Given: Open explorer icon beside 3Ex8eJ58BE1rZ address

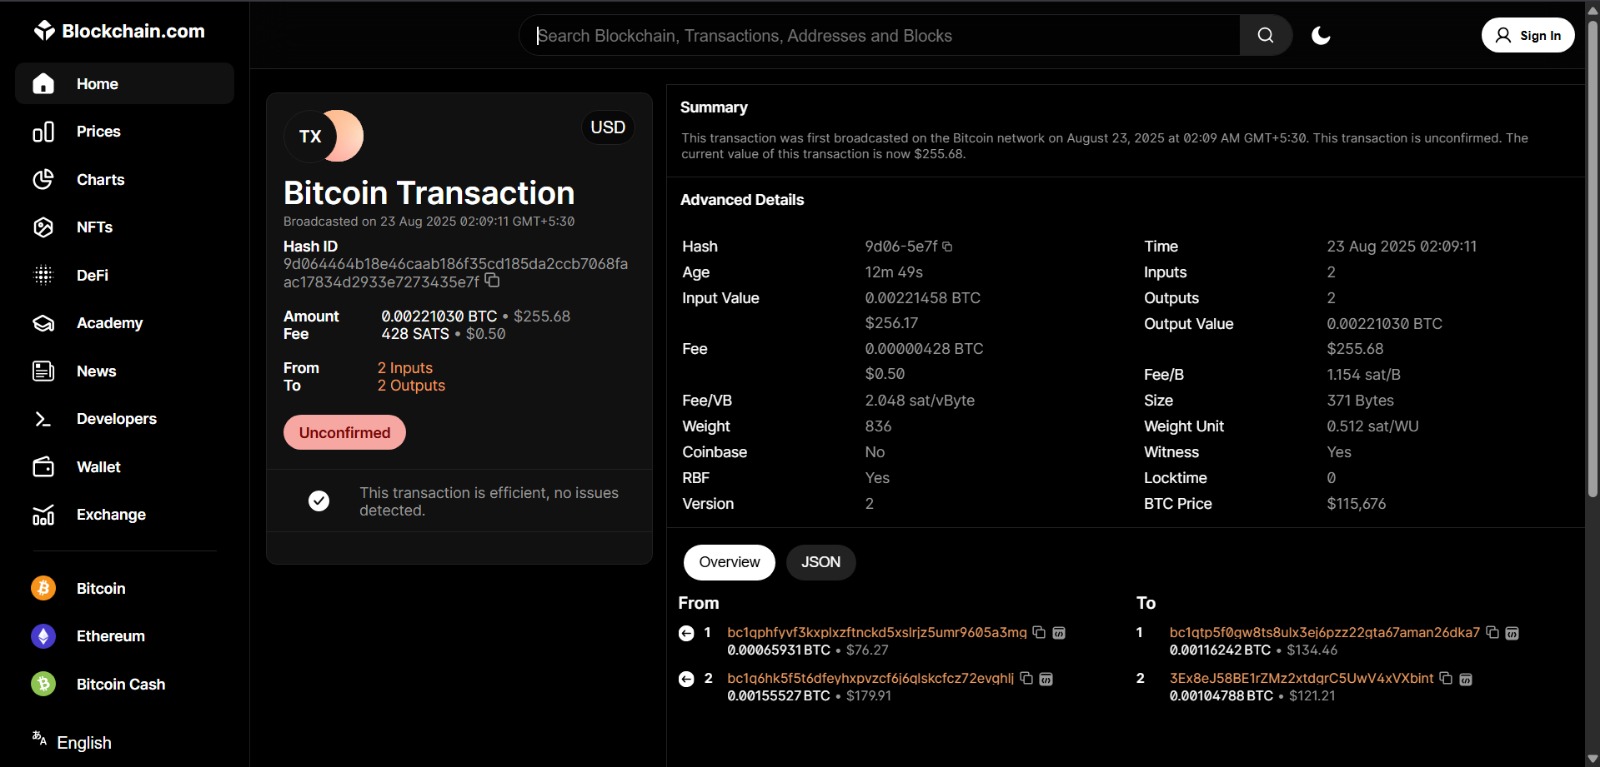Looking at the screenshot, I should pyautogui.click(x=1466, y=679).
